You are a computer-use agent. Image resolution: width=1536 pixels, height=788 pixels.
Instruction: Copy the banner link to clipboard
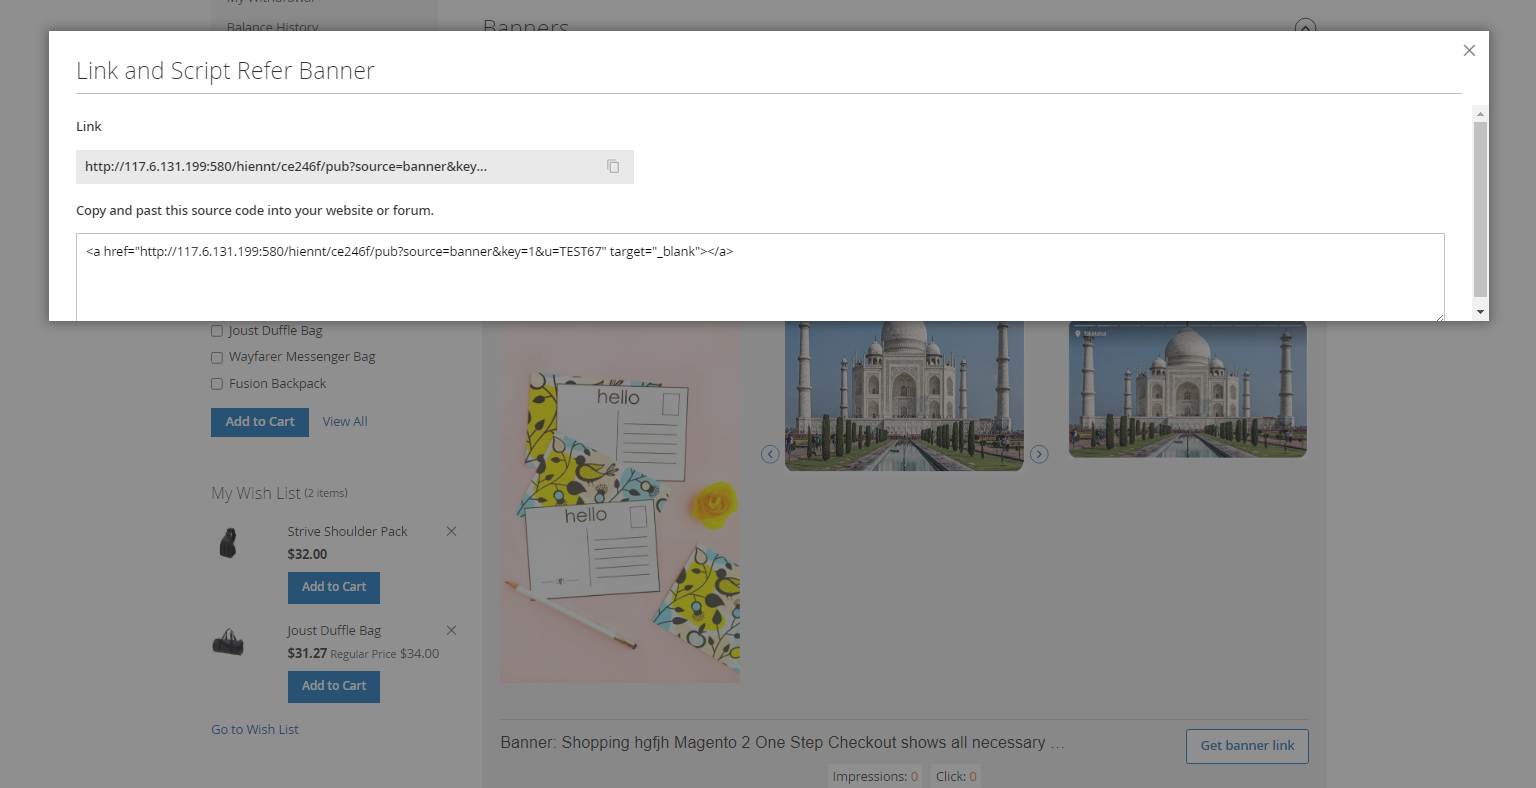[613, 167]
